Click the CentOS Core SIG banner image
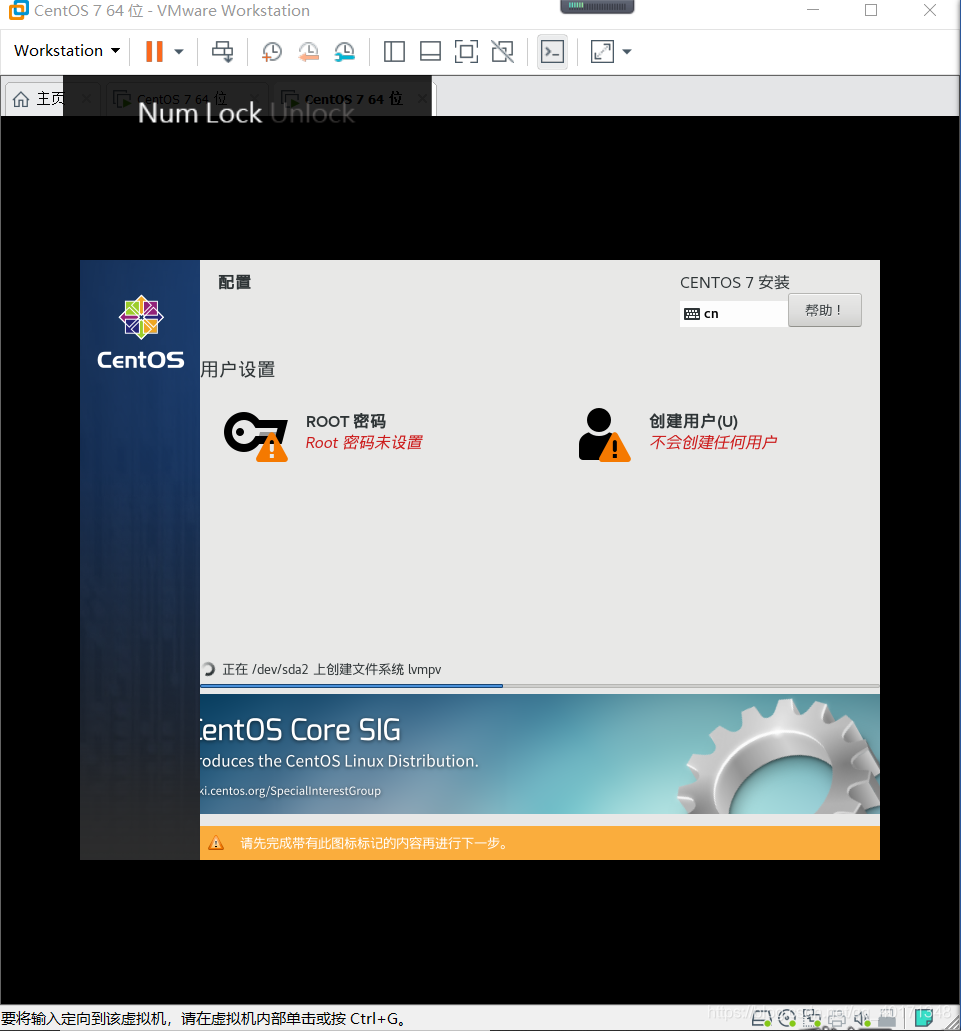Screen dimensions: 961x1031 tap(540, 754)
